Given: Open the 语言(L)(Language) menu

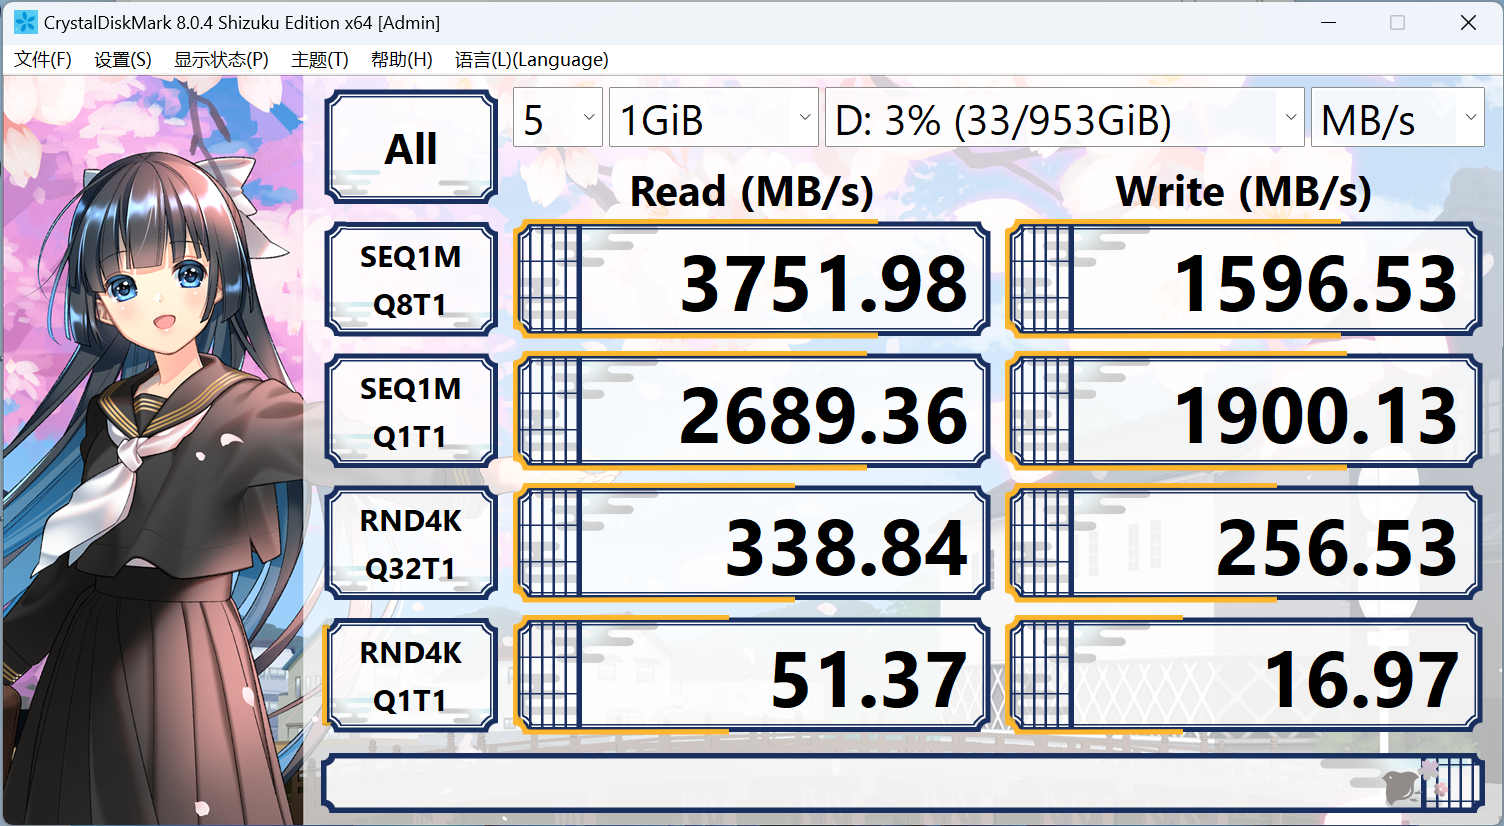Looking at the screenshot, I should point(531,60).
